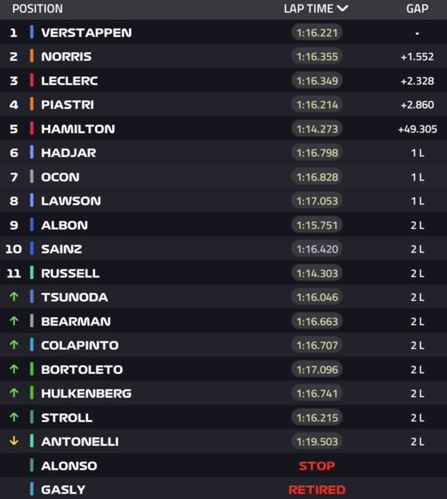Click the green up arrow beside Stroll
This screenshot has height=499, width=447.
click(14, 417)
